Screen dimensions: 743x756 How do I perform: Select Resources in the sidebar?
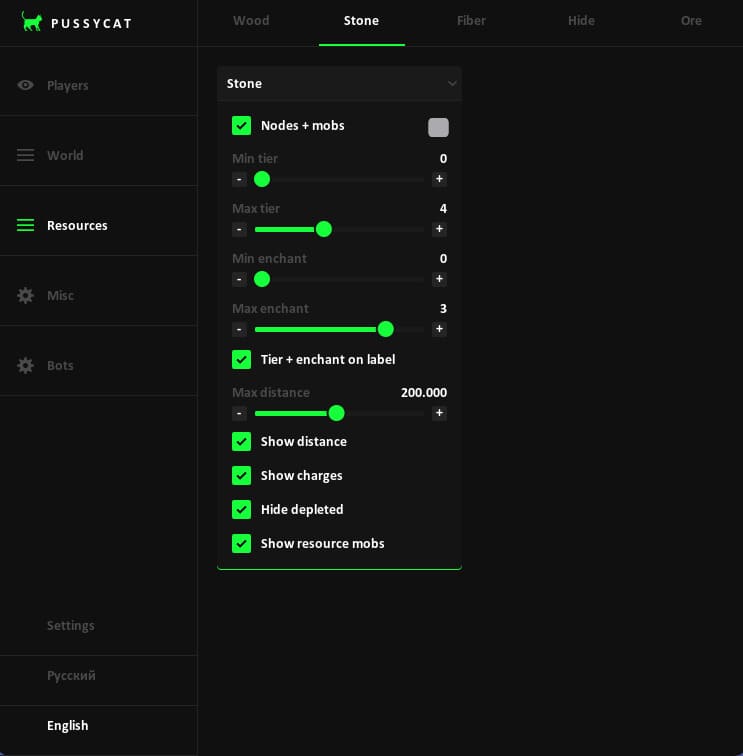tap(98, 225)
